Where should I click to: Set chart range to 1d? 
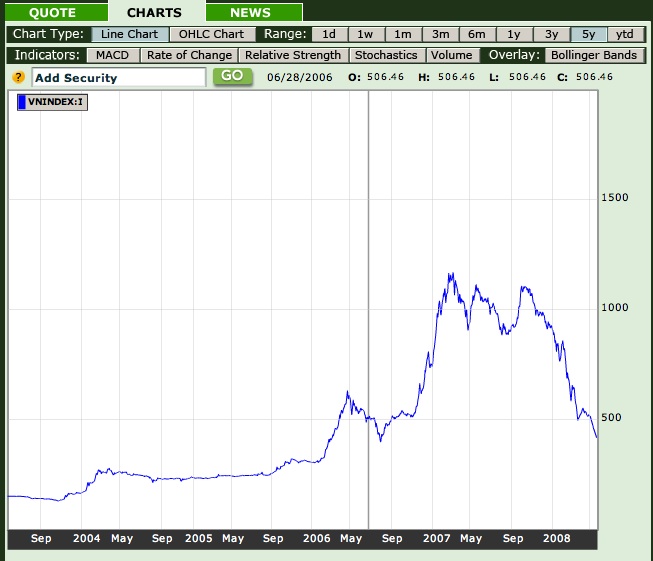pos(328,34)
